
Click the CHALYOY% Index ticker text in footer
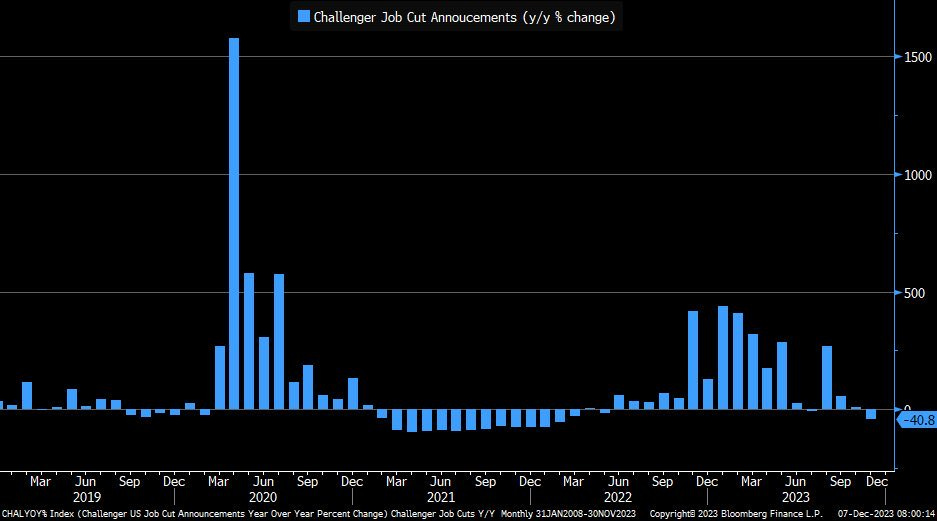tap(37, 513)
